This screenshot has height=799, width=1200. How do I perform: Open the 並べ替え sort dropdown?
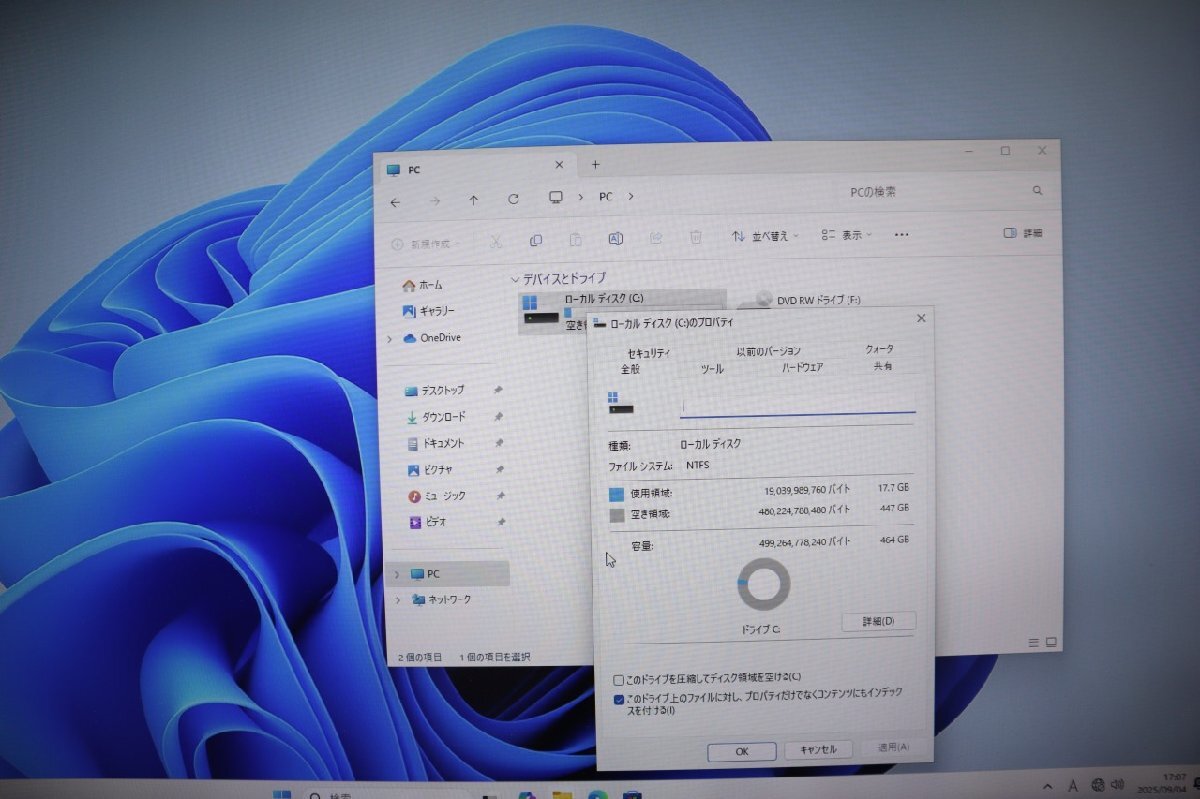(765, 236)
